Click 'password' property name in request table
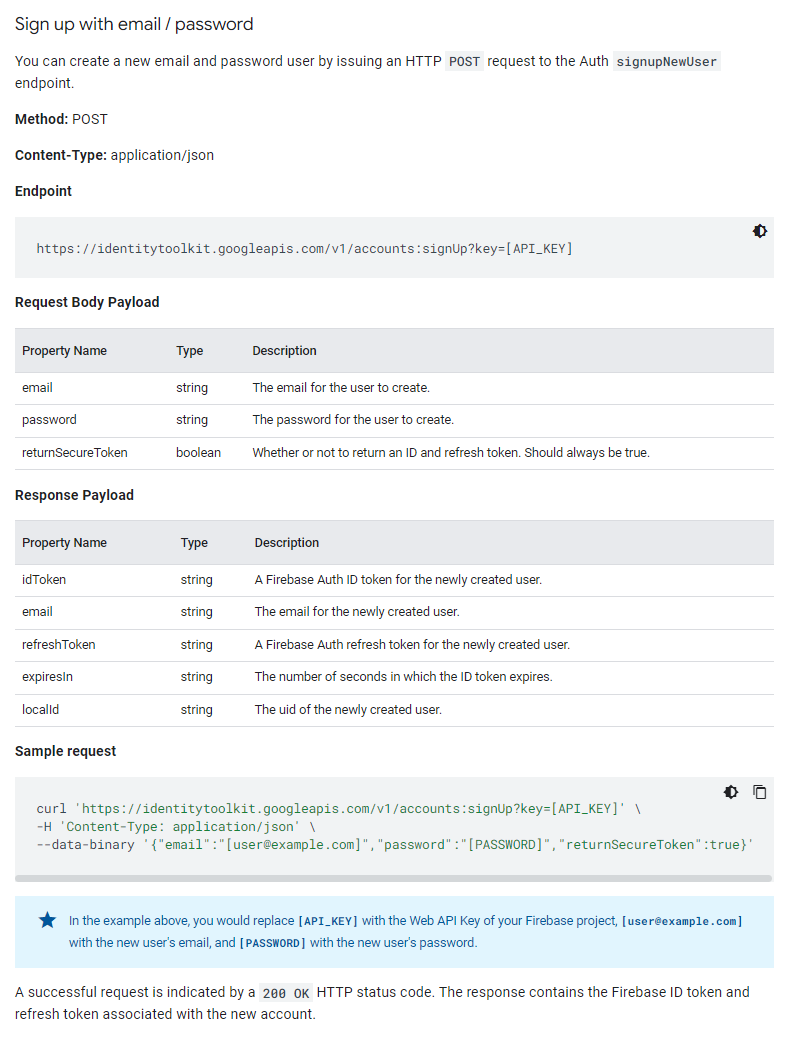Viewport: 789px width, 1039px height. [x=49, y=420]
